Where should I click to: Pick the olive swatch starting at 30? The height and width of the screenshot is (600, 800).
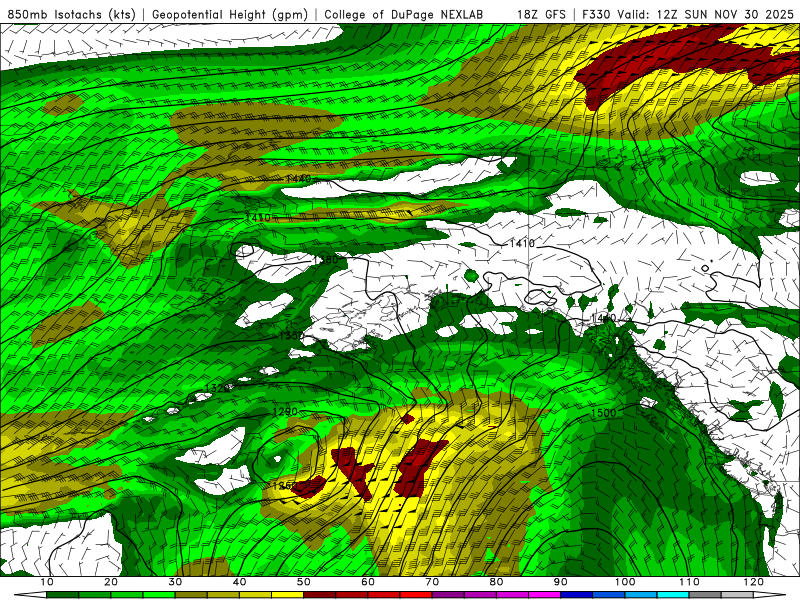[x=191, y=595]
